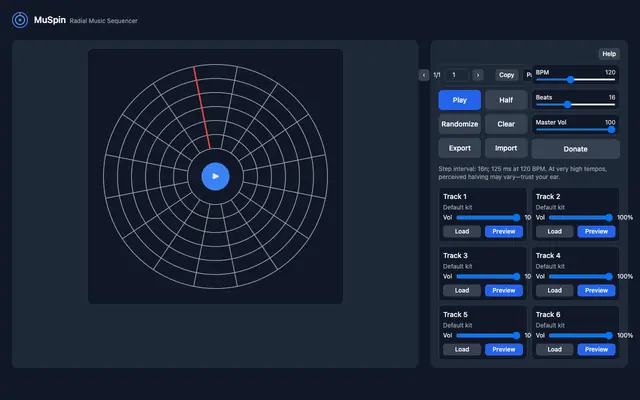This screenshot has height=400, width=640.
Task: Click Track 5 Default kit text
Action: (458, 325)
